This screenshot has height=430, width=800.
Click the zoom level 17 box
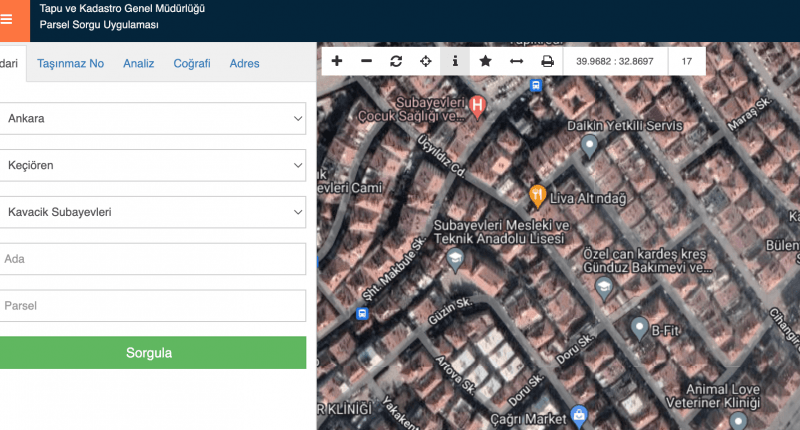(687, 61)
